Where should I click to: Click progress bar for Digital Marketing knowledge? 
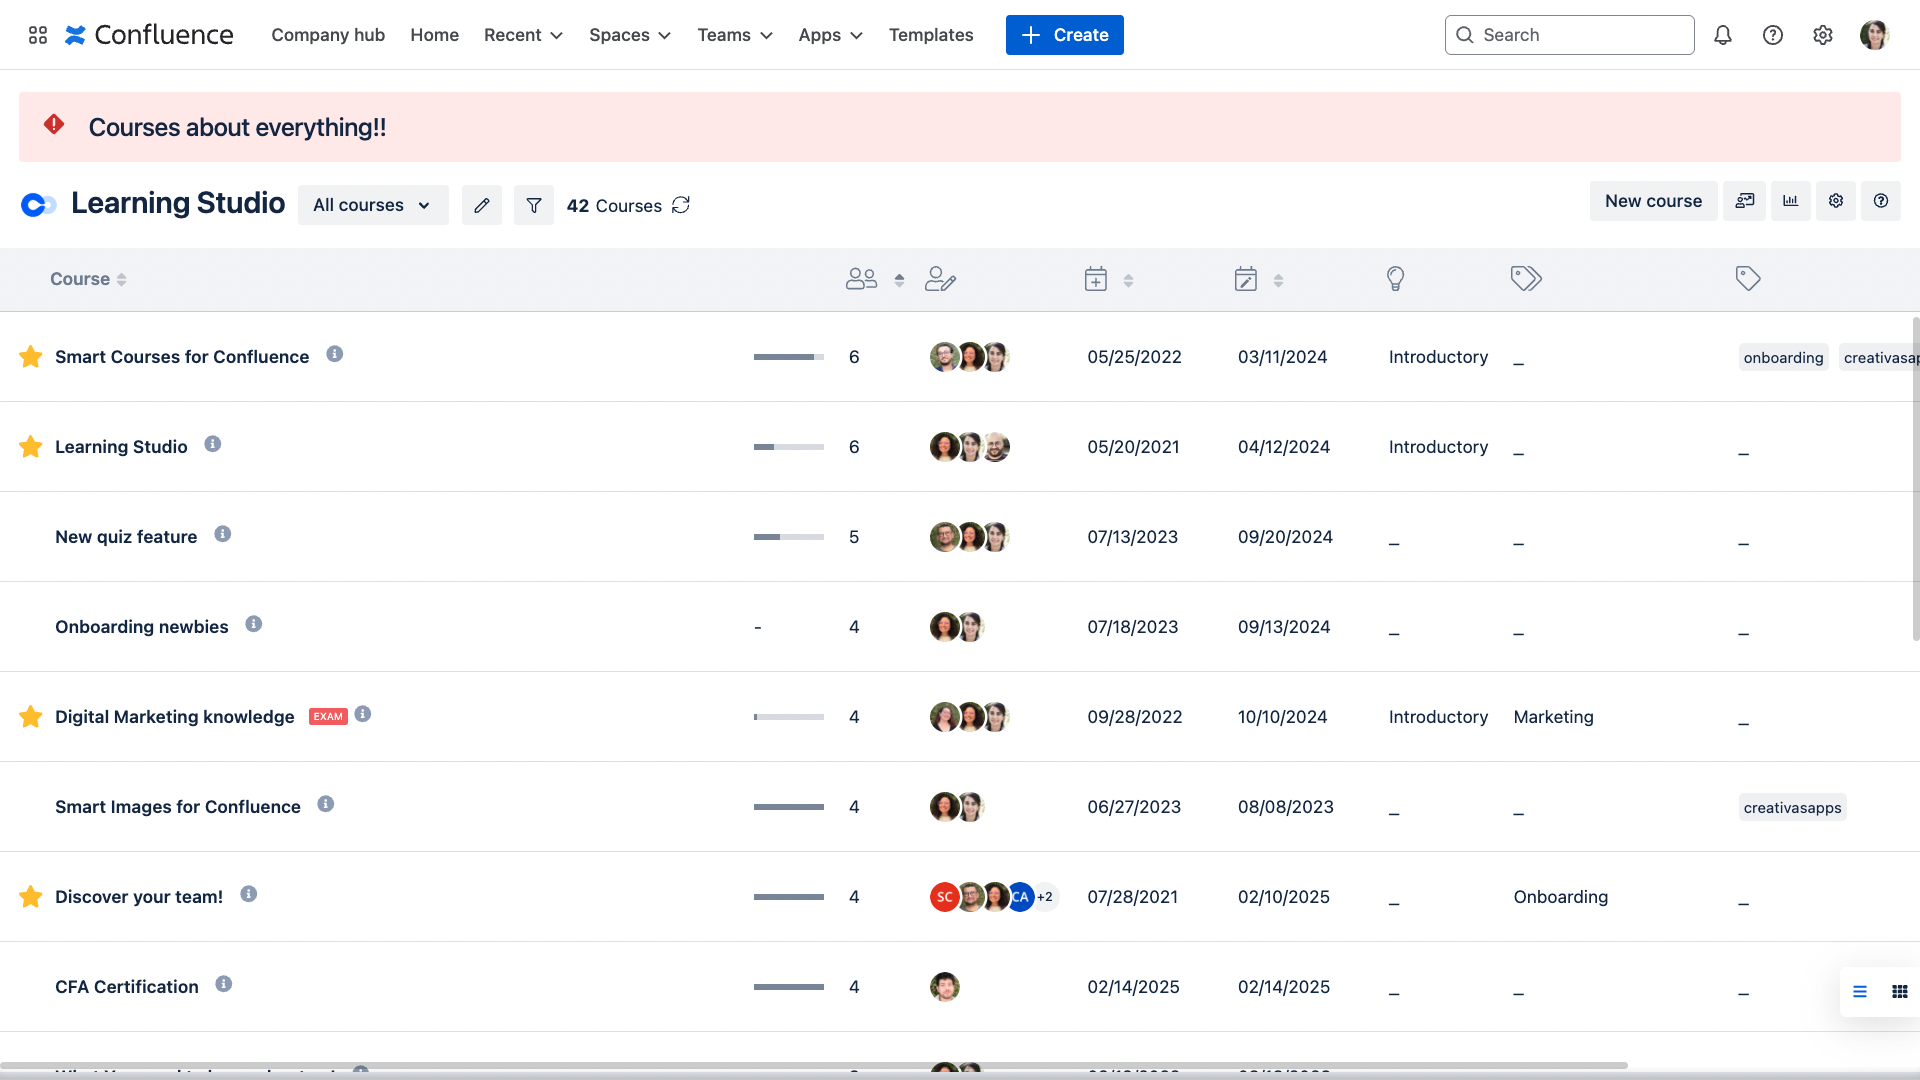(x=789, y=717)
